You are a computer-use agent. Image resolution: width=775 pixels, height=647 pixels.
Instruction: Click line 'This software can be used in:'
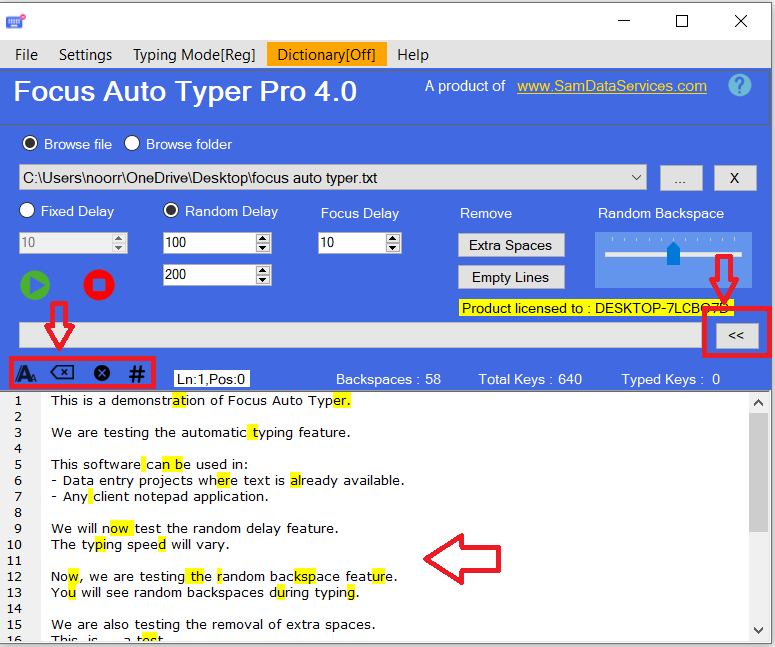(x=149, y=465)
